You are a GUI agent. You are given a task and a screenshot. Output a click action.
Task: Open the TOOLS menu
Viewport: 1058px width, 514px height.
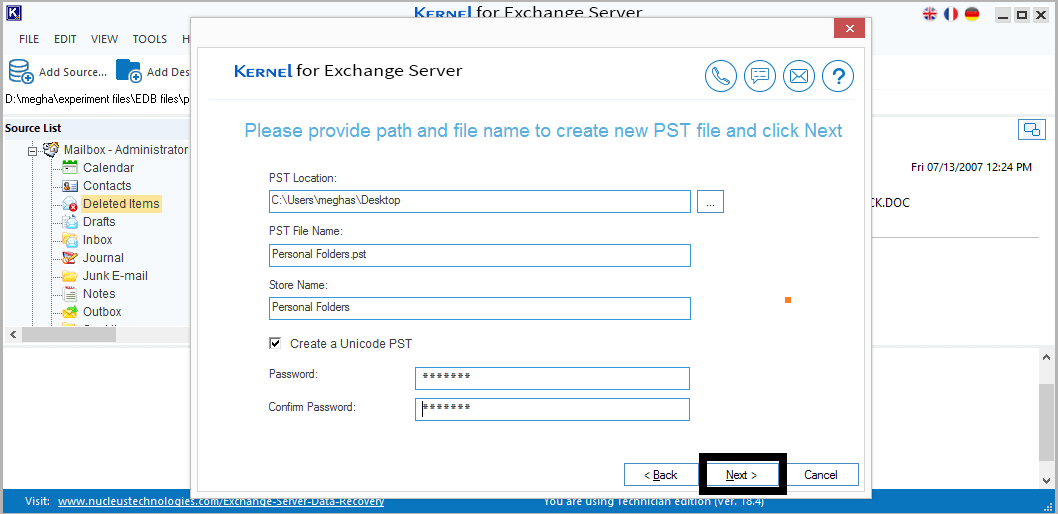150,39
